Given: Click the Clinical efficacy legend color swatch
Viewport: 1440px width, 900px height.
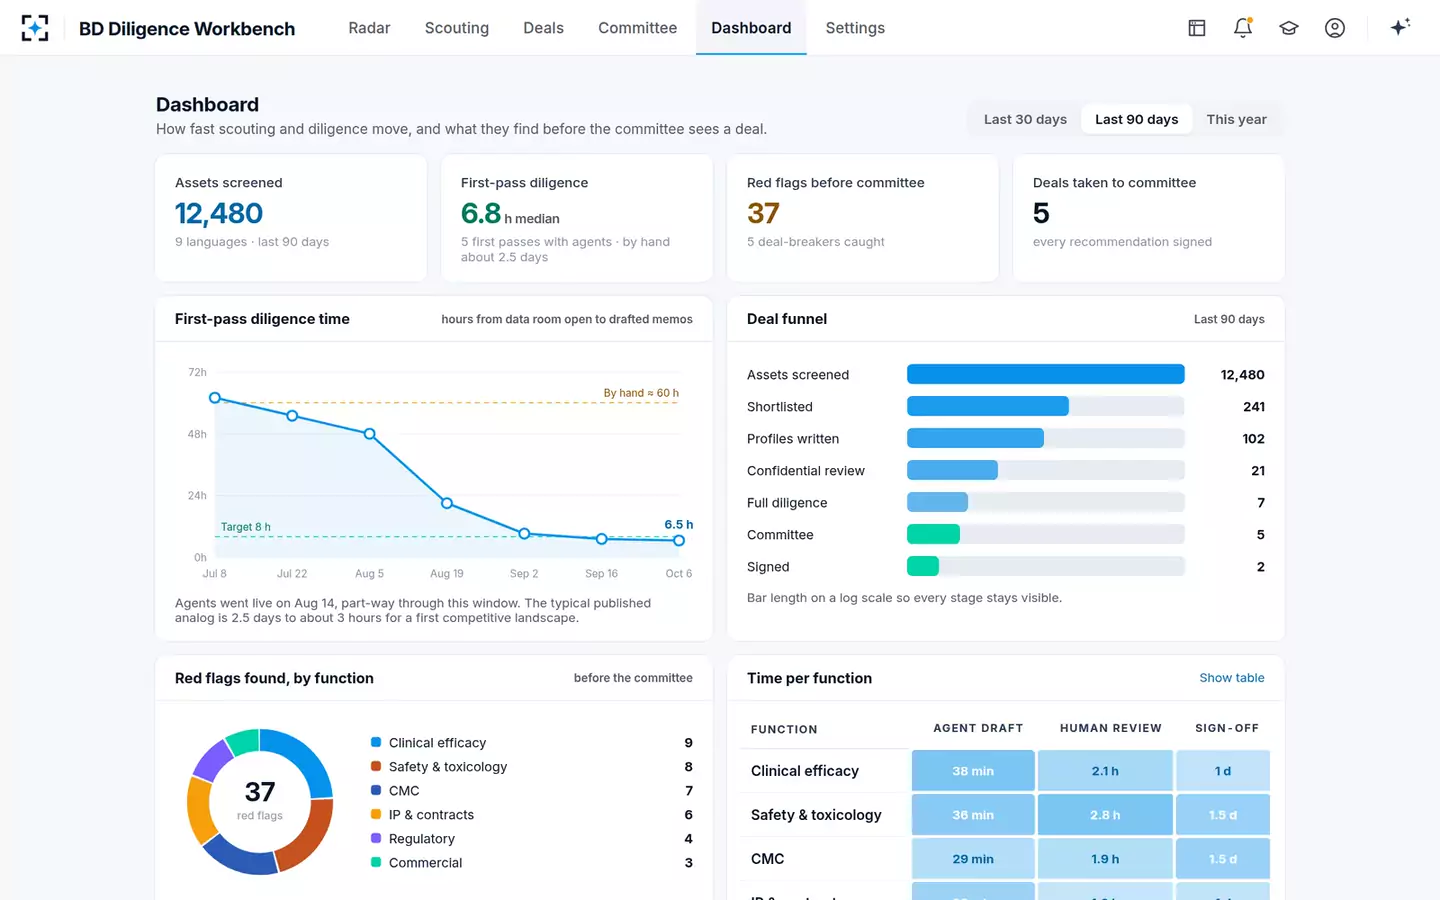Looking at the screenshot, I should [x=376, y=742].
